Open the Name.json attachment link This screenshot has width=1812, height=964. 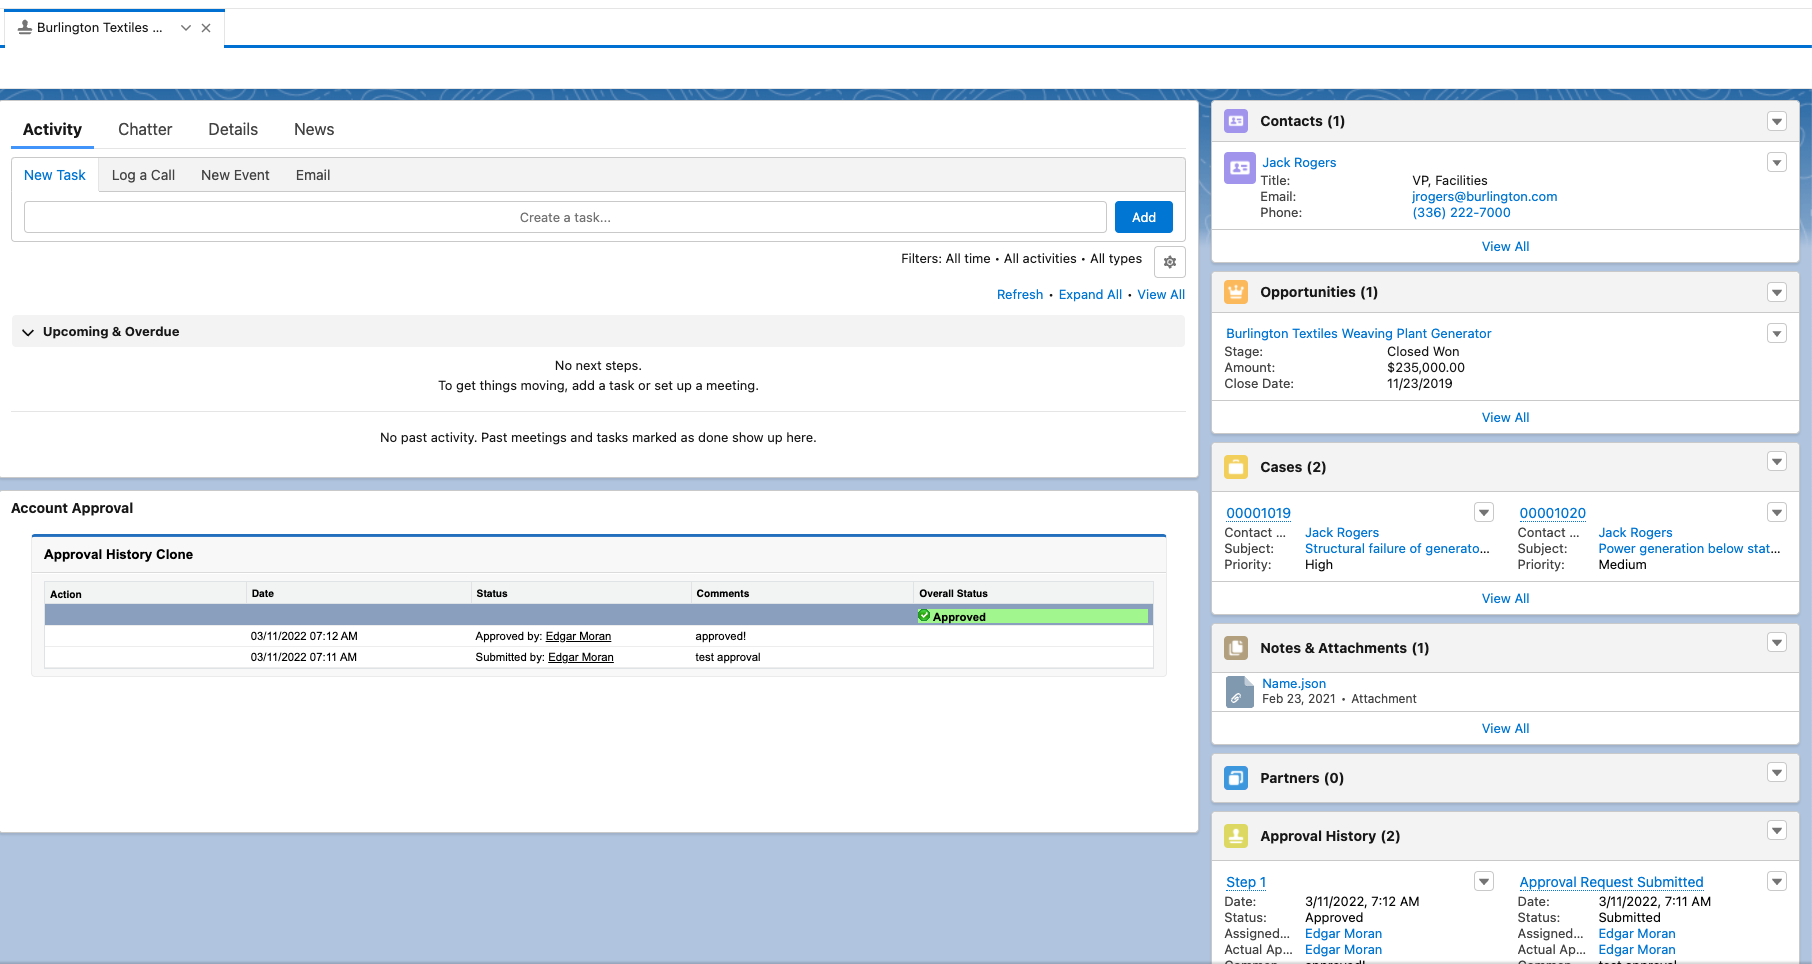[x=1294, y=683]
